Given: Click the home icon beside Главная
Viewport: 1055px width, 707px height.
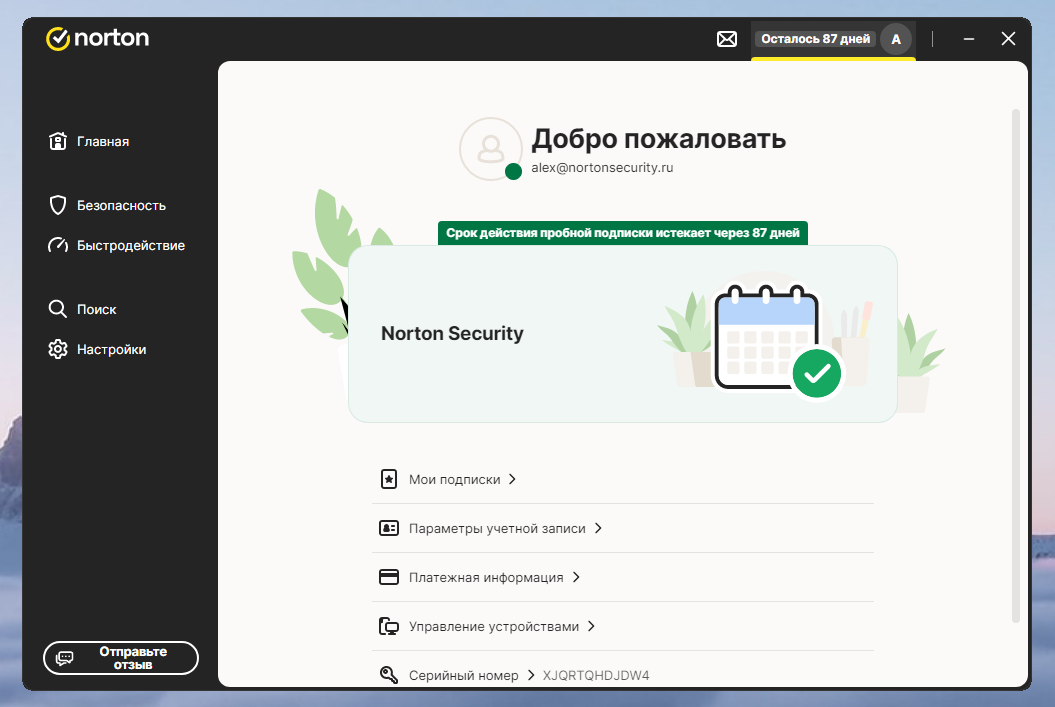Looking at the screenshot, I should (58, 142).
